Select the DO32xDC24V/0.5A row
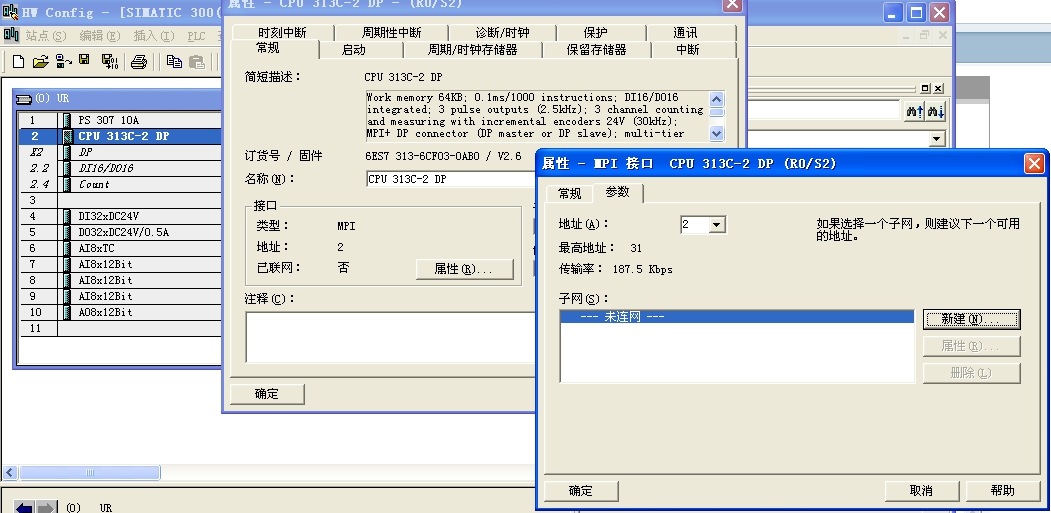The height and width of the screenshot is (513, 1051). pos(121,232)
